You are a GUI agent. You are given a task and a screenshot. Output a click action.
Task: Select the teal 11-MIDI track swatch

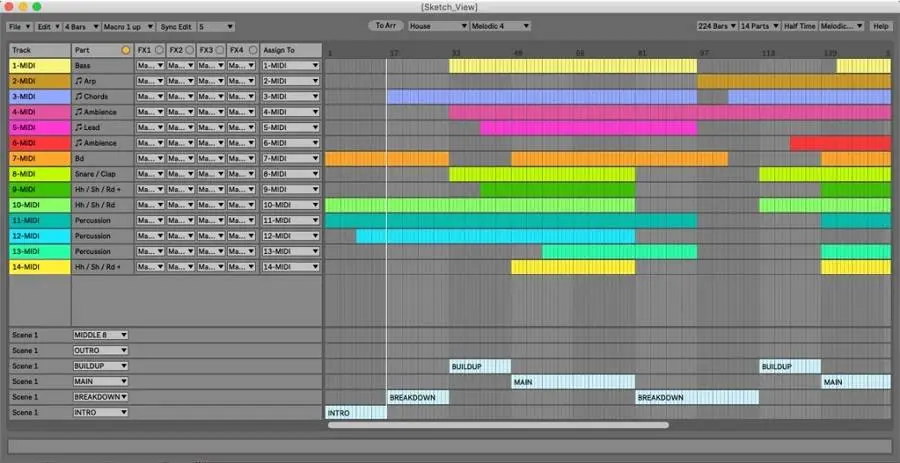40,220
